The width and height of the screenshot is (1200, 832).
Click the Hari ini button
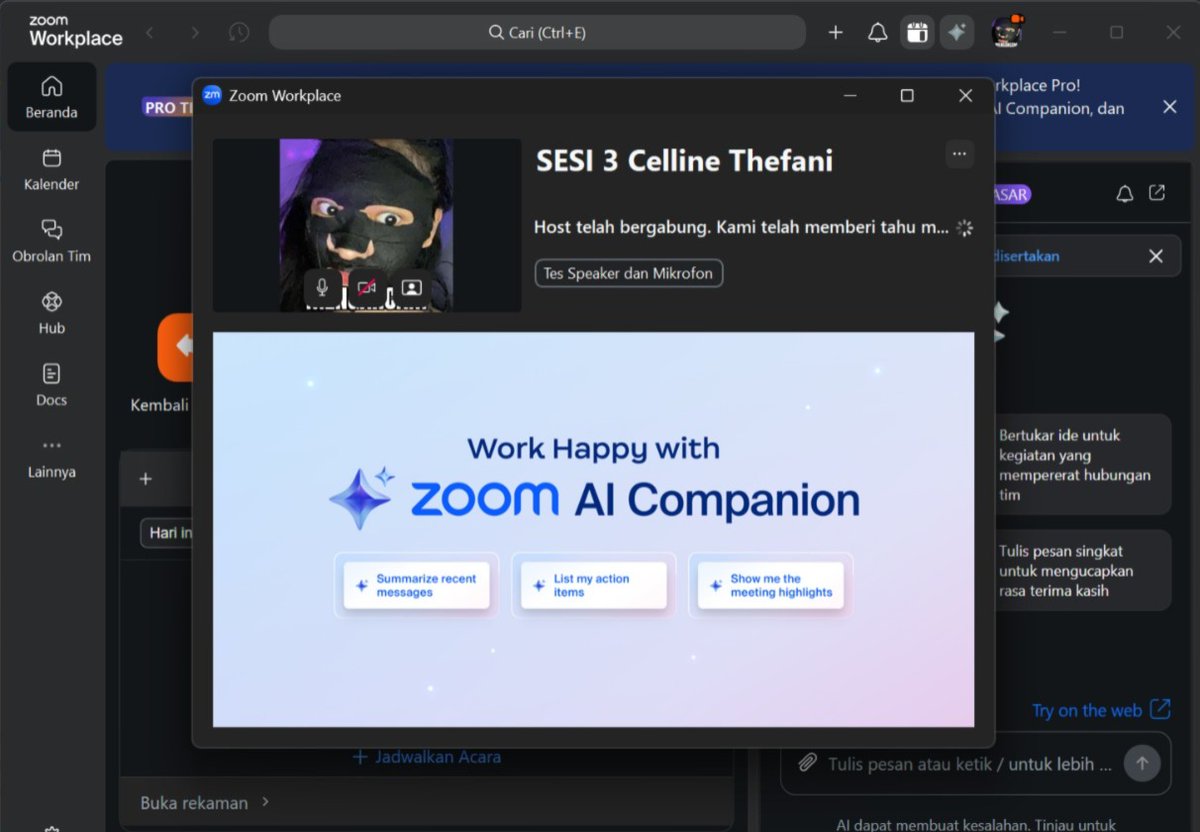coord(168,533)
